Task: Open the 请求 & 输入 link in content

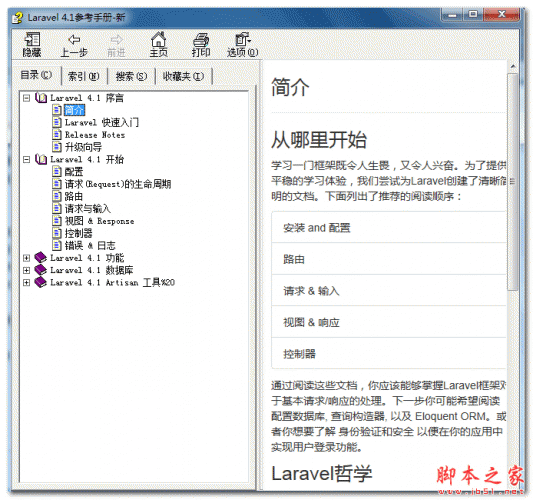Action: [x=311, y=291]
